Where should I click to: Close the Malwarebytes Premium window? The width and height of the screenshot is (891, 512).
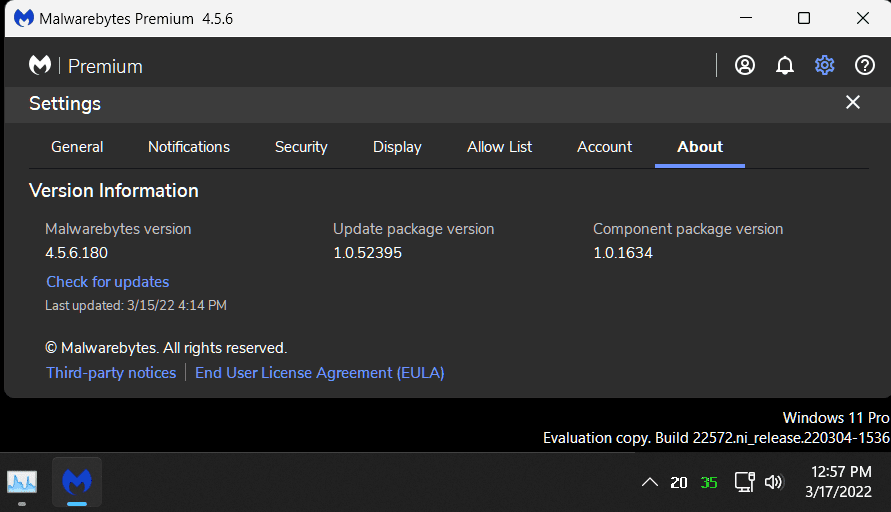click(863, 18)
